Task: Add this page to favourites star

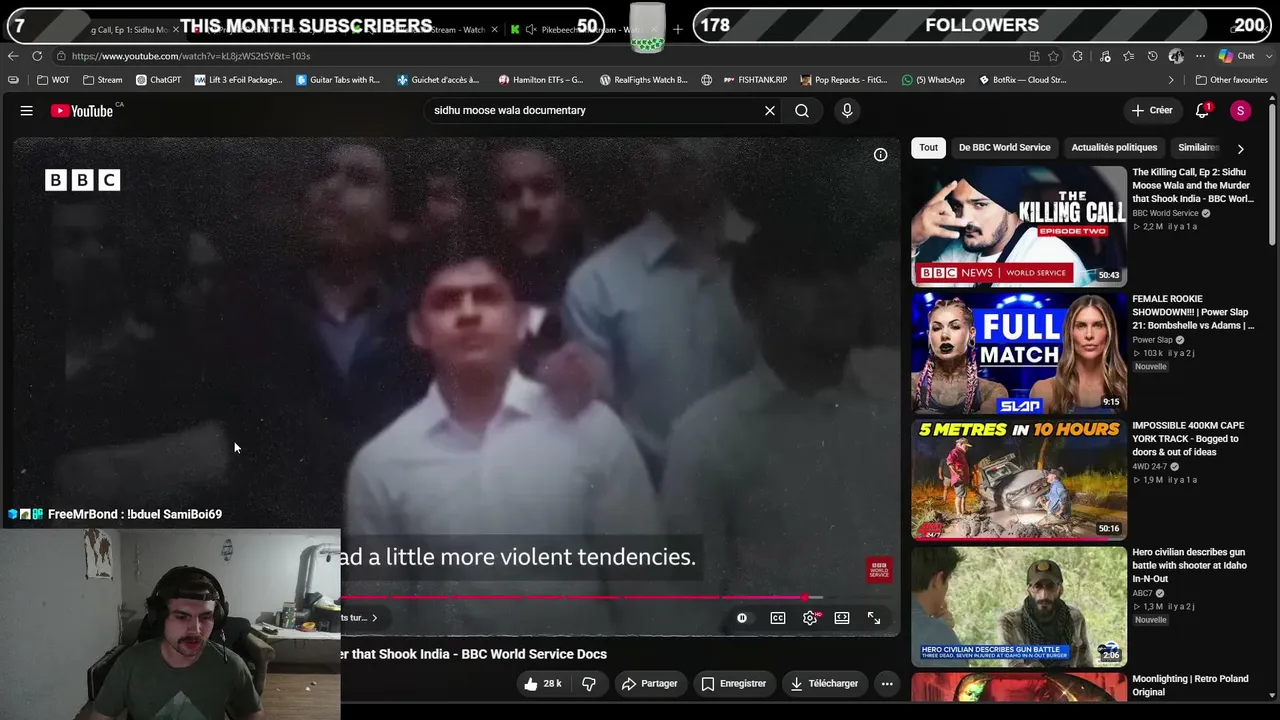Action: 1053,56
